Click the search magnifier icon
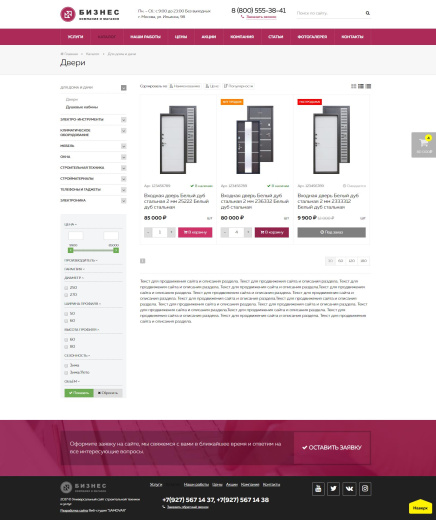This screenshot has height=520, width=436. click(x=367, y=13)
